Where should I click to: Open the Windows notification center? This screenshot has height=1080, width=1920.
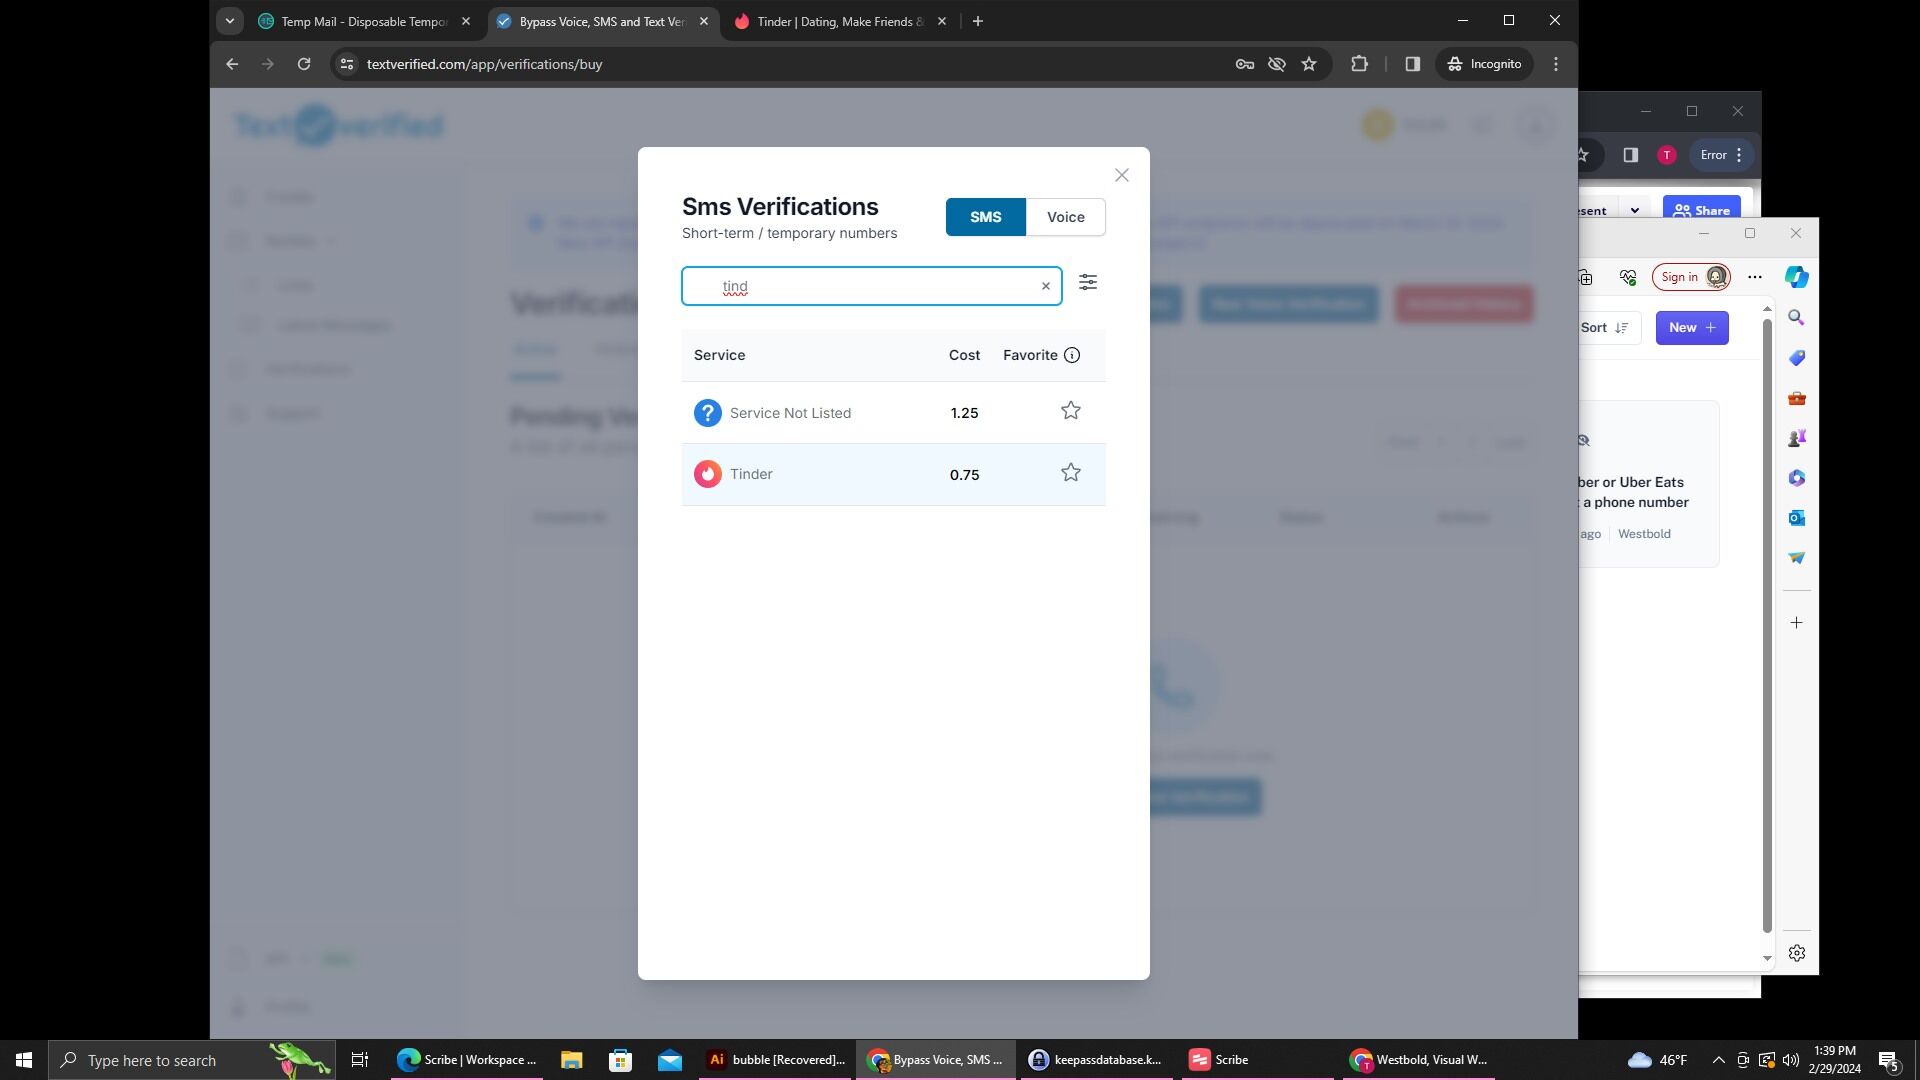(1889, 1060)
